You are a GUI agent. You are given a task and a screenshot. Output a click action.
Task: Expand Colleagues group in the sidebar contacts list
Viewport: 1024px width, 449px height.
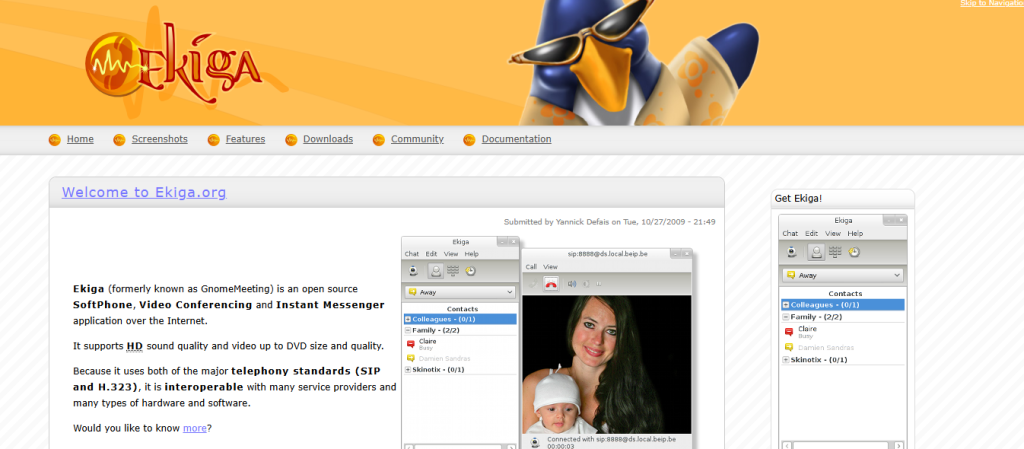(x=786, y=304)
